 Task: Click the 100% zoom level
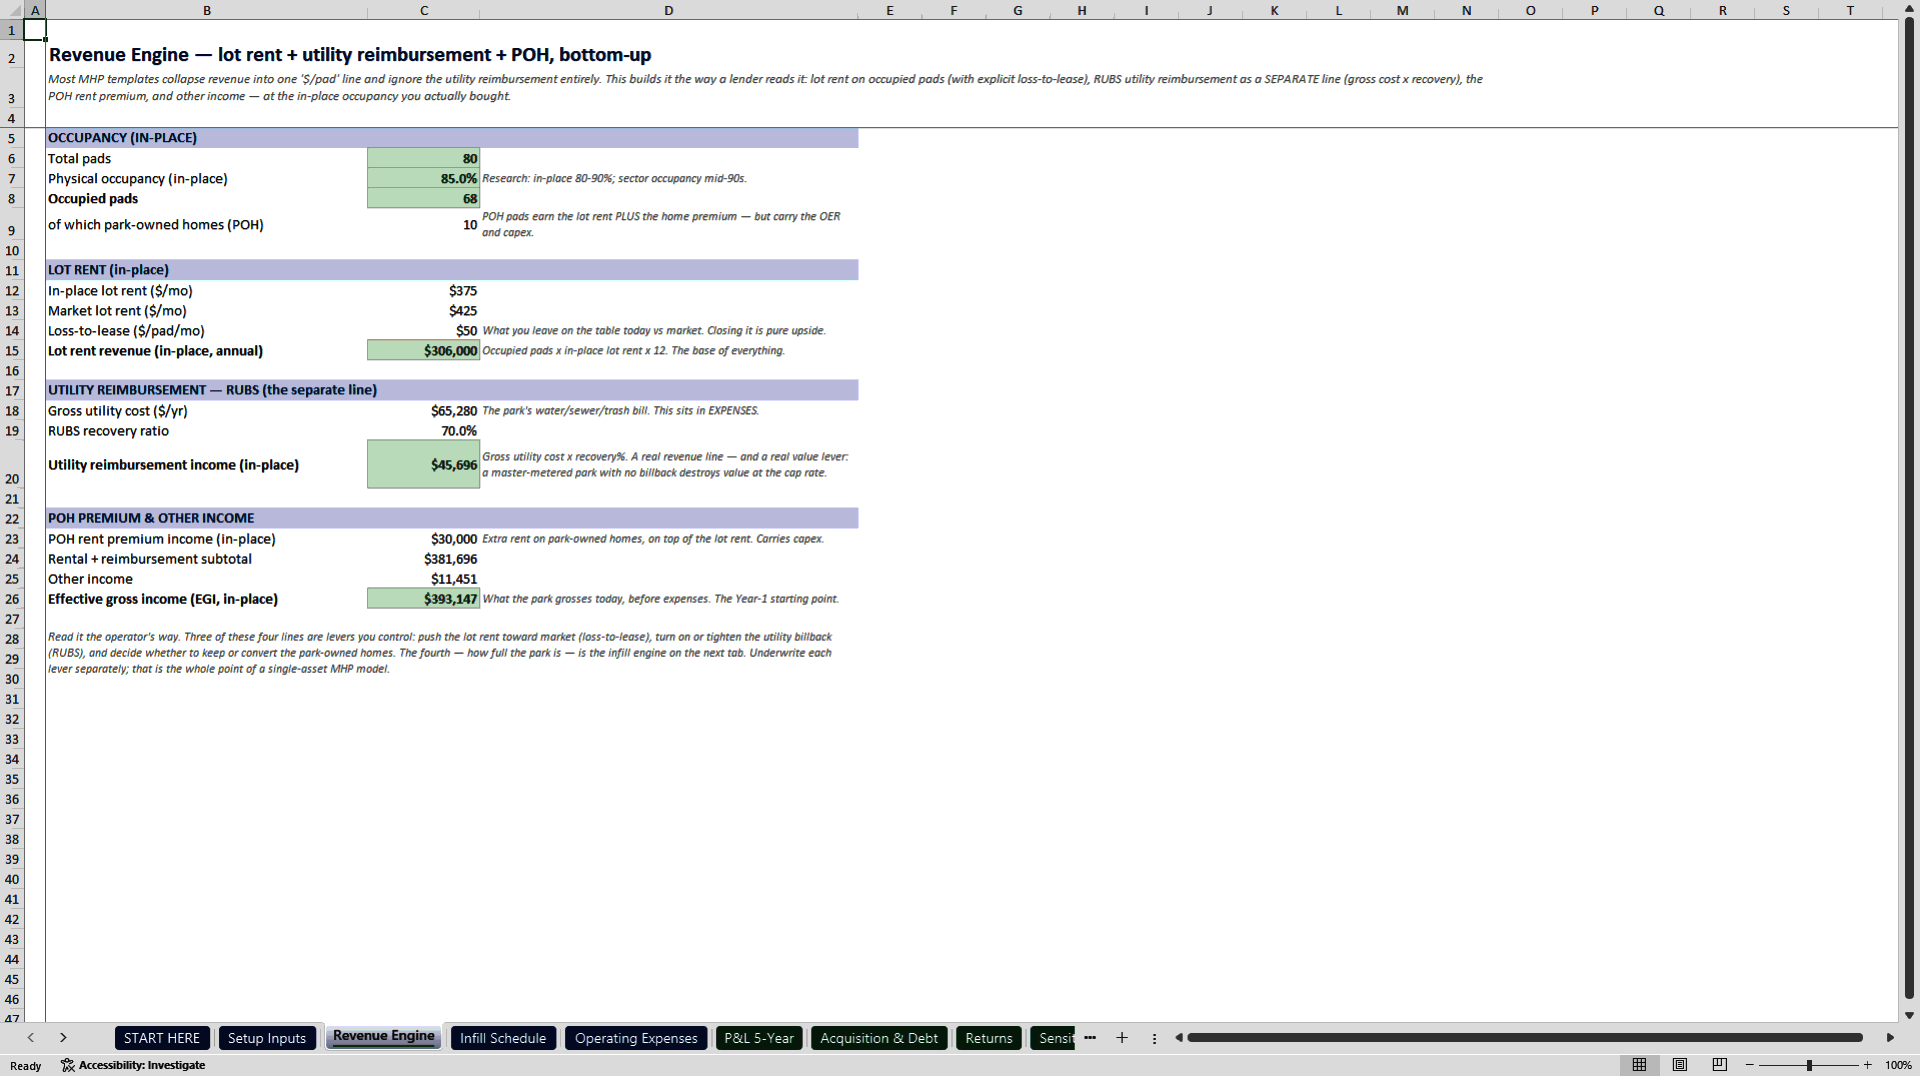[x=1898, y=1065]
